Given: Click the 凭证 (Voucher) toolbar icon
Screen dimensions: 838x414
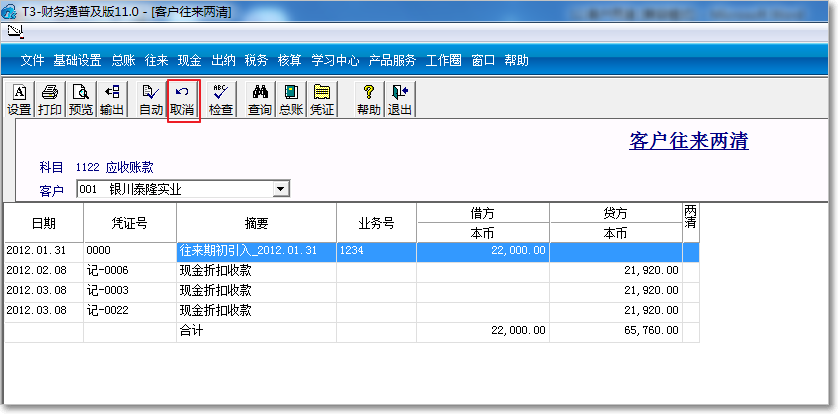Looking at the screenshot, I should click(x=322, y=100).
